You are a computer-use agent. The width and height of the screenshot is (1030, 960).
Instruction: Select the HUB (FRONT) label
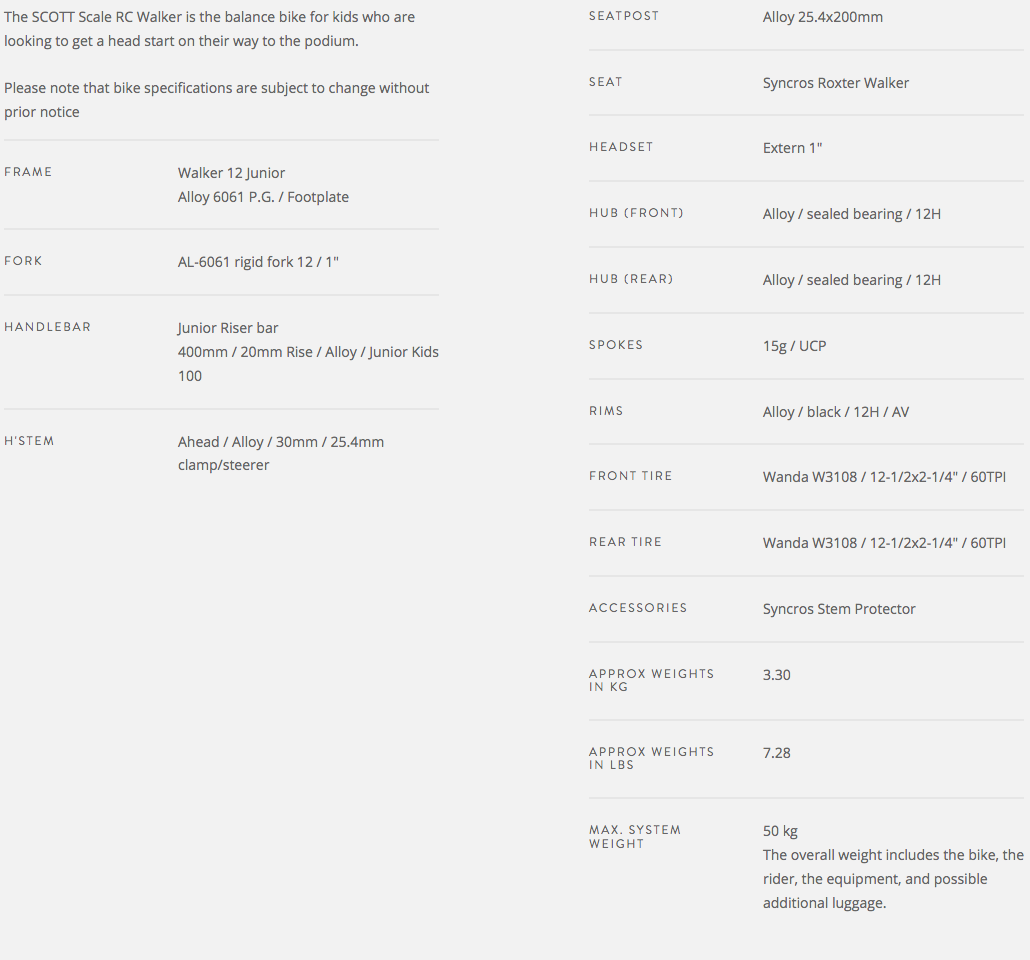[x=636, y=213]
